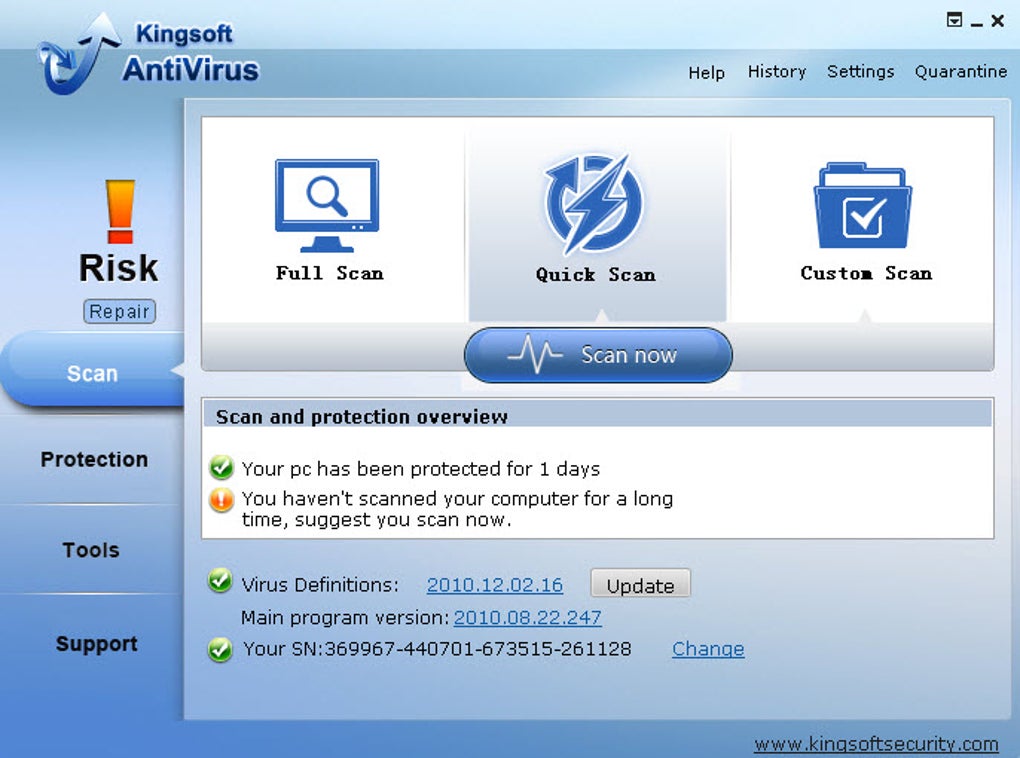
Task: Open the Help menu
Action: coord(706,72)
